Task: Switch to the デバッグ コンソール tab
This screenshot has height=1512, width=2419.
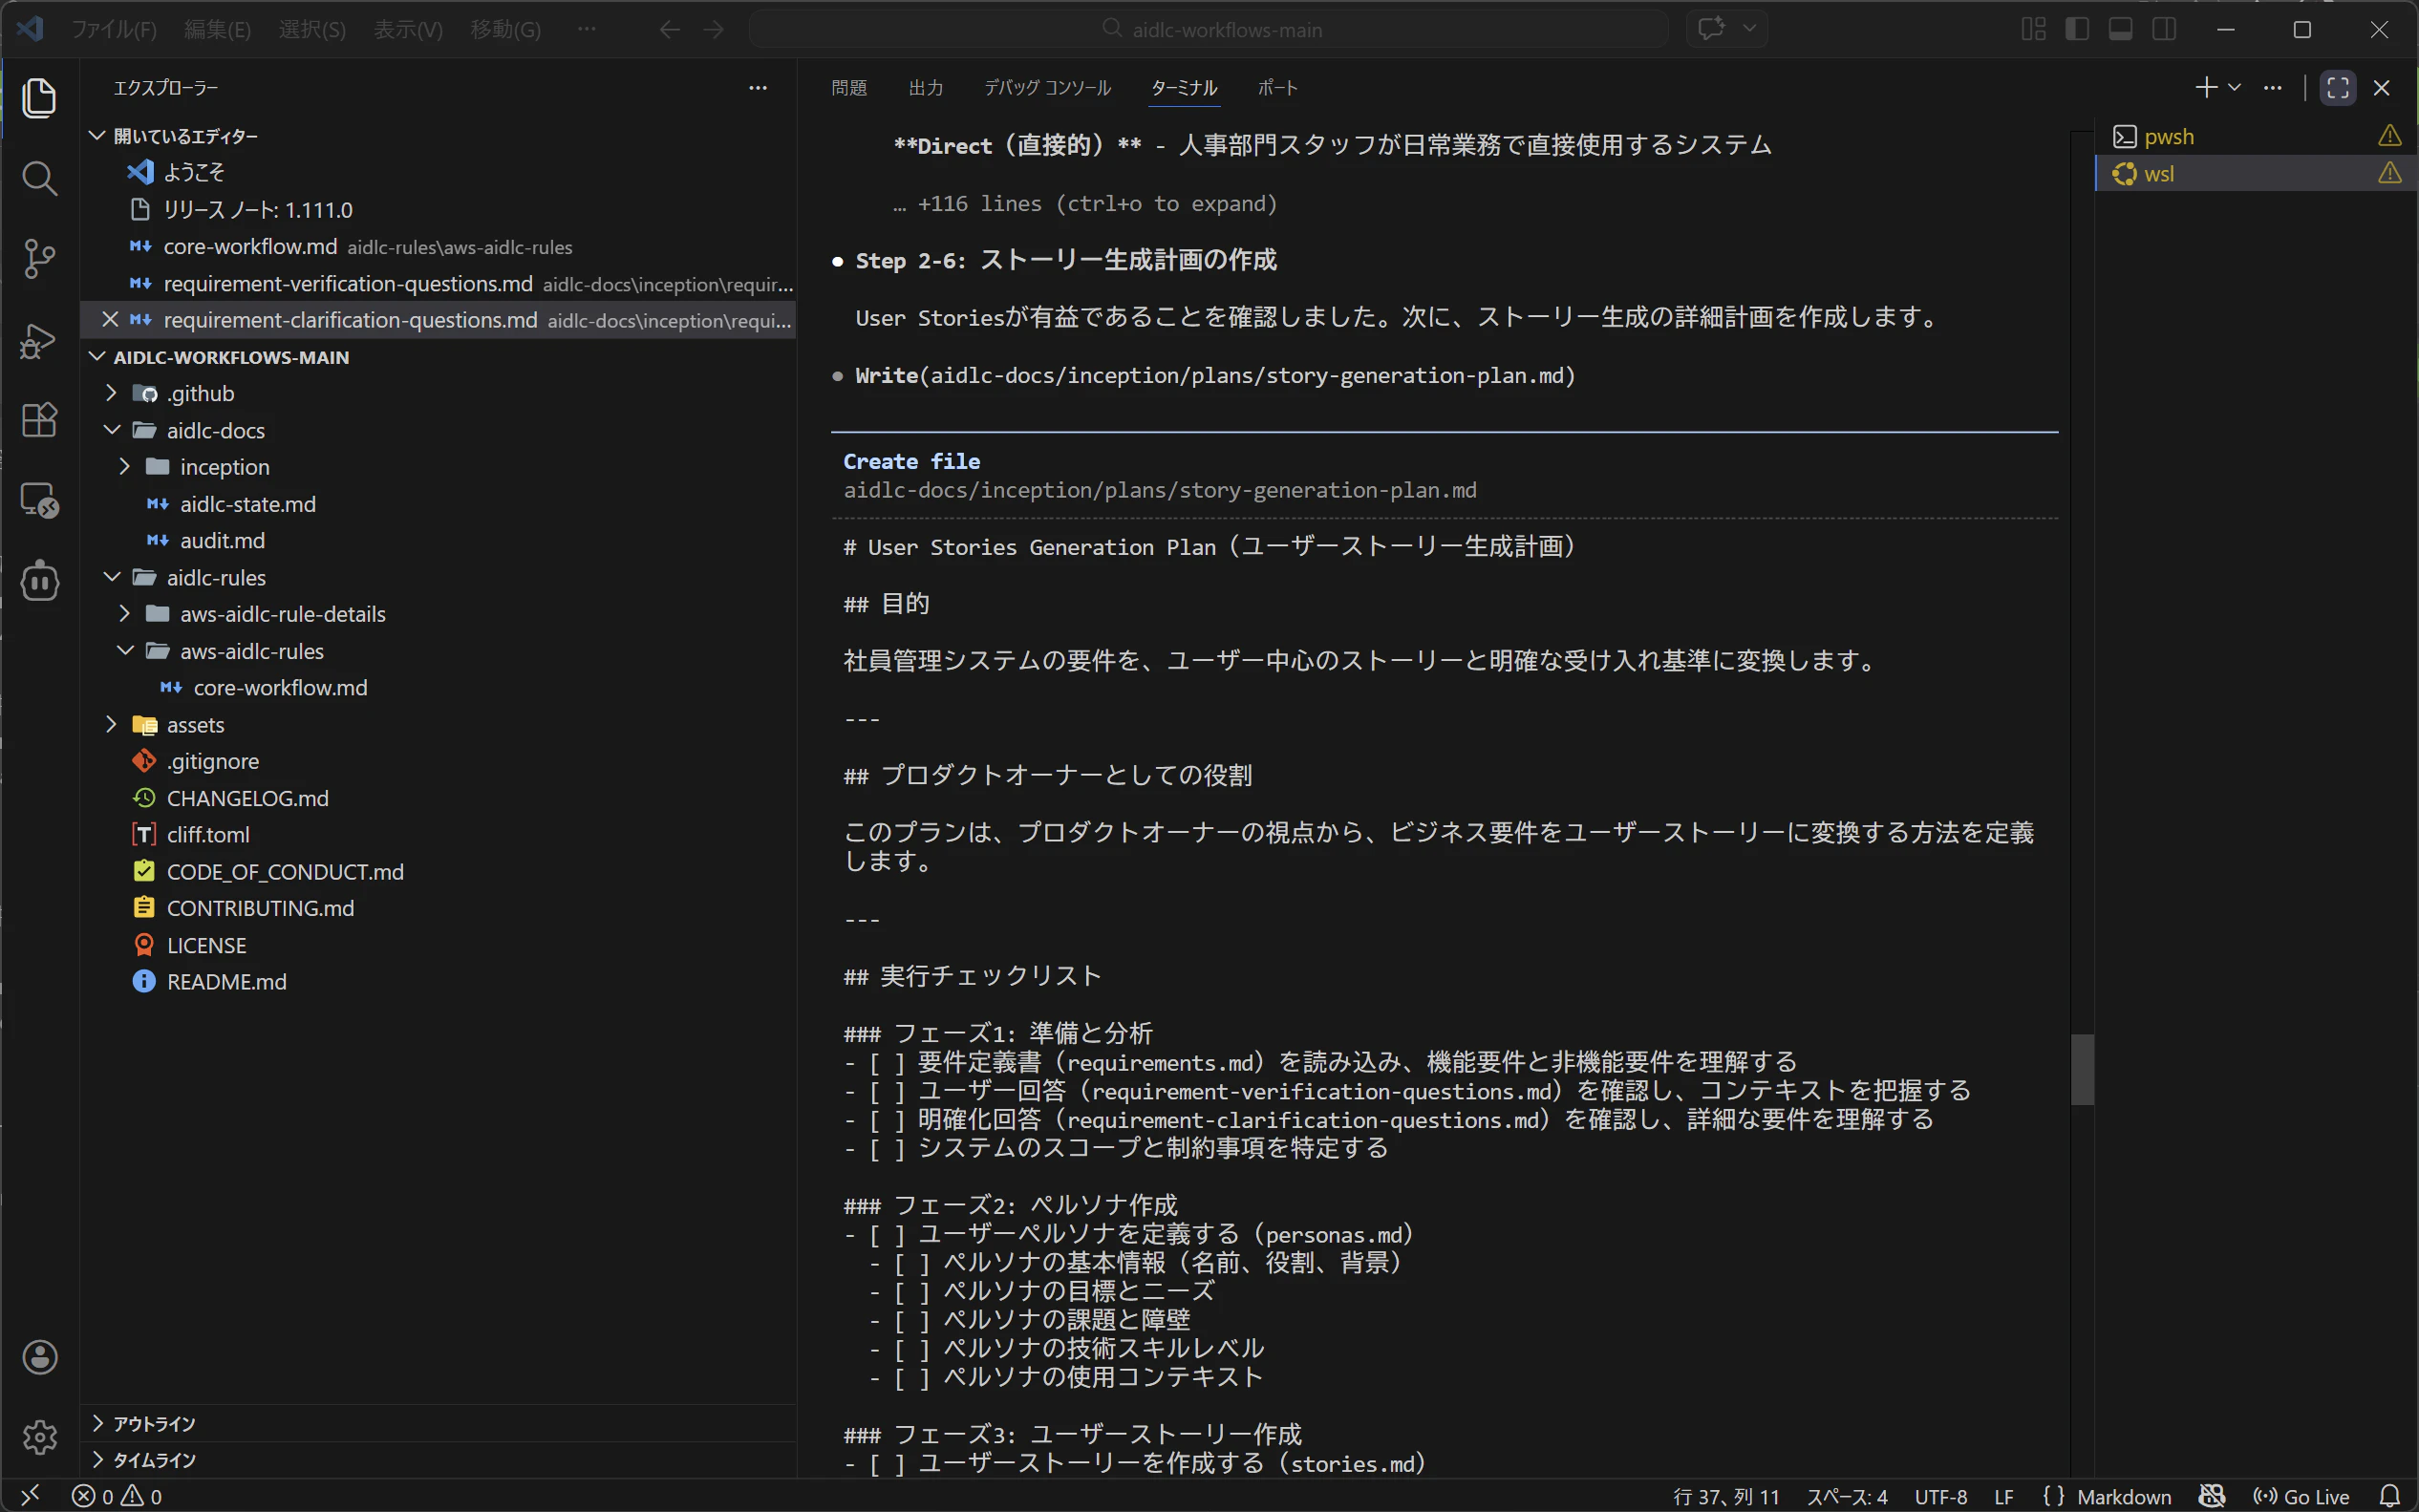Action: [x=1047, y=88]
